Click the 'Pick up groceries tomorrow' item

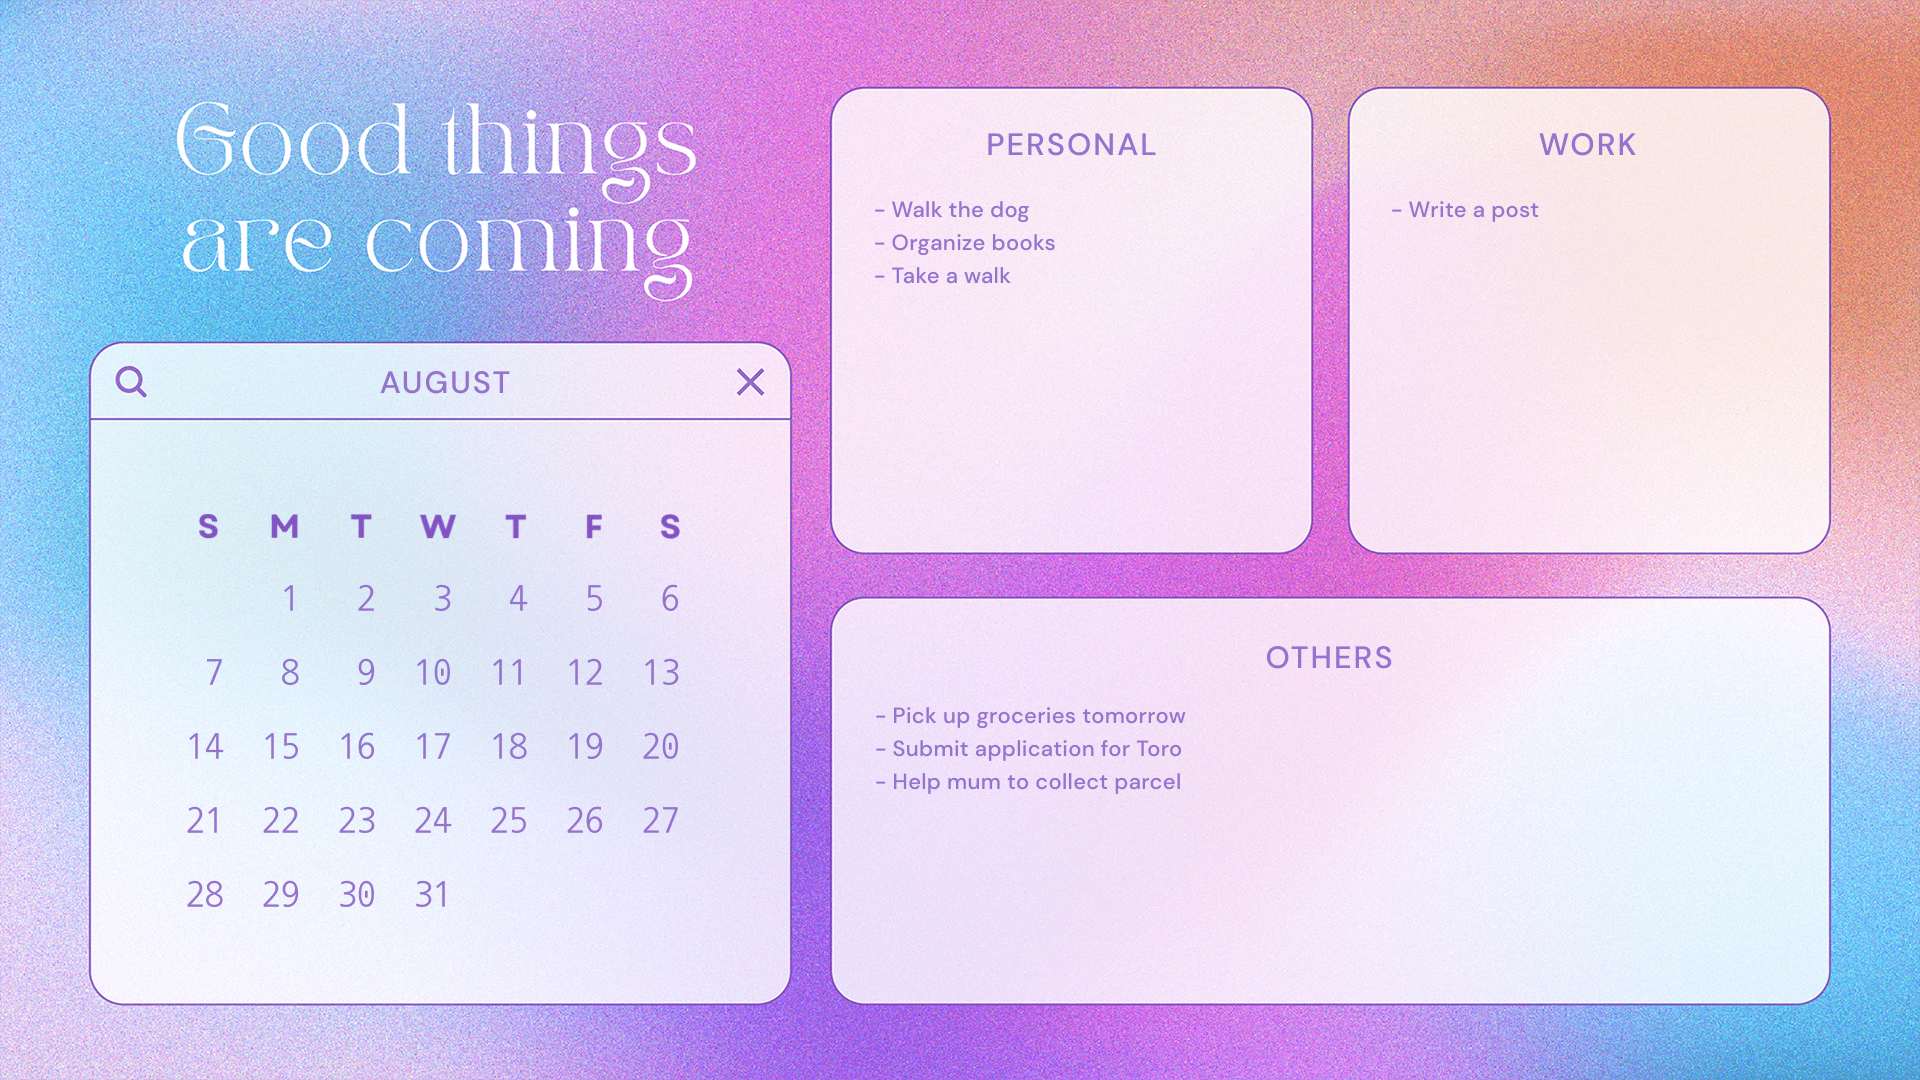point(1031,715)
